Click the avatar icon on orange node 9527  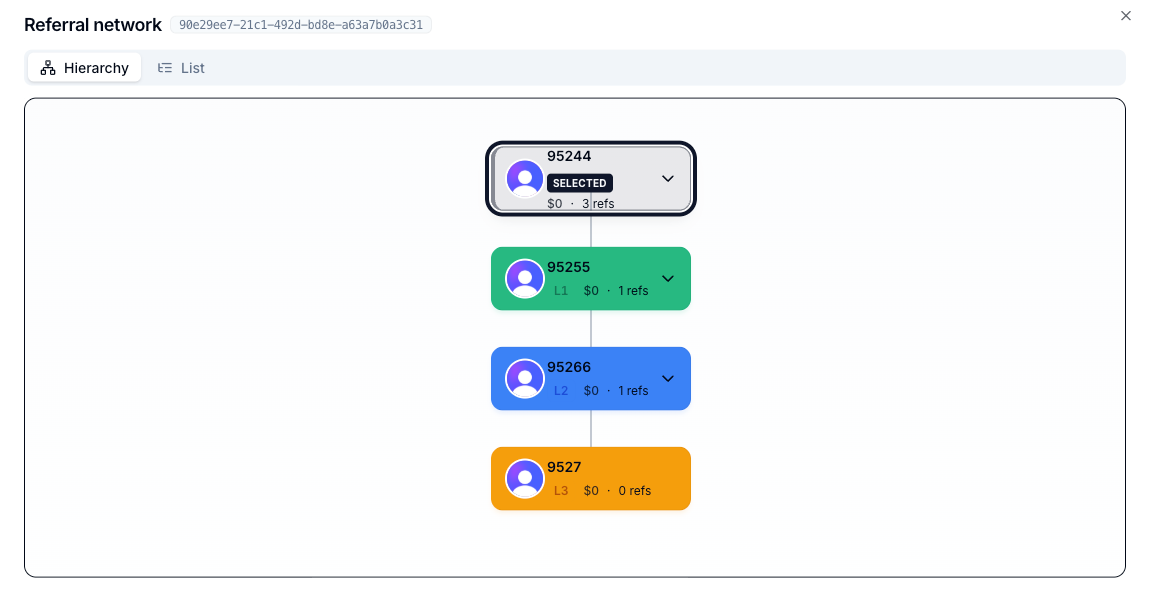click(x=524, y=478)
